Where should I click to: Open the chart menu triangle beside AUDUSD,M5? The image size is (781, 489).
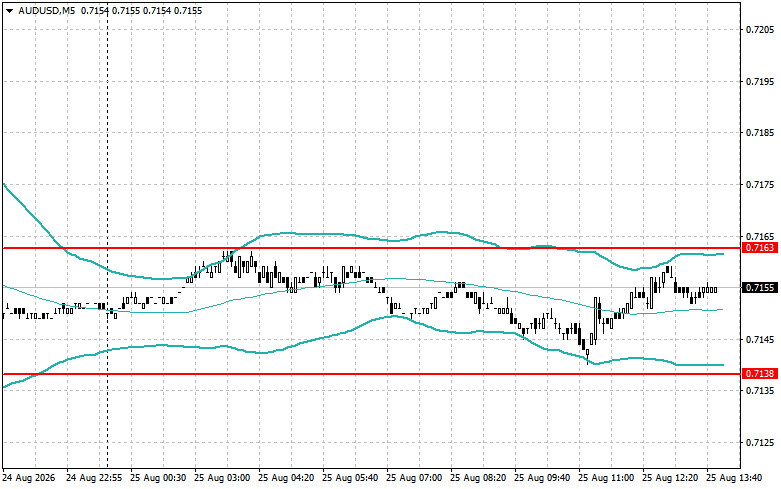pyautogui.click(x=9, y=11)
